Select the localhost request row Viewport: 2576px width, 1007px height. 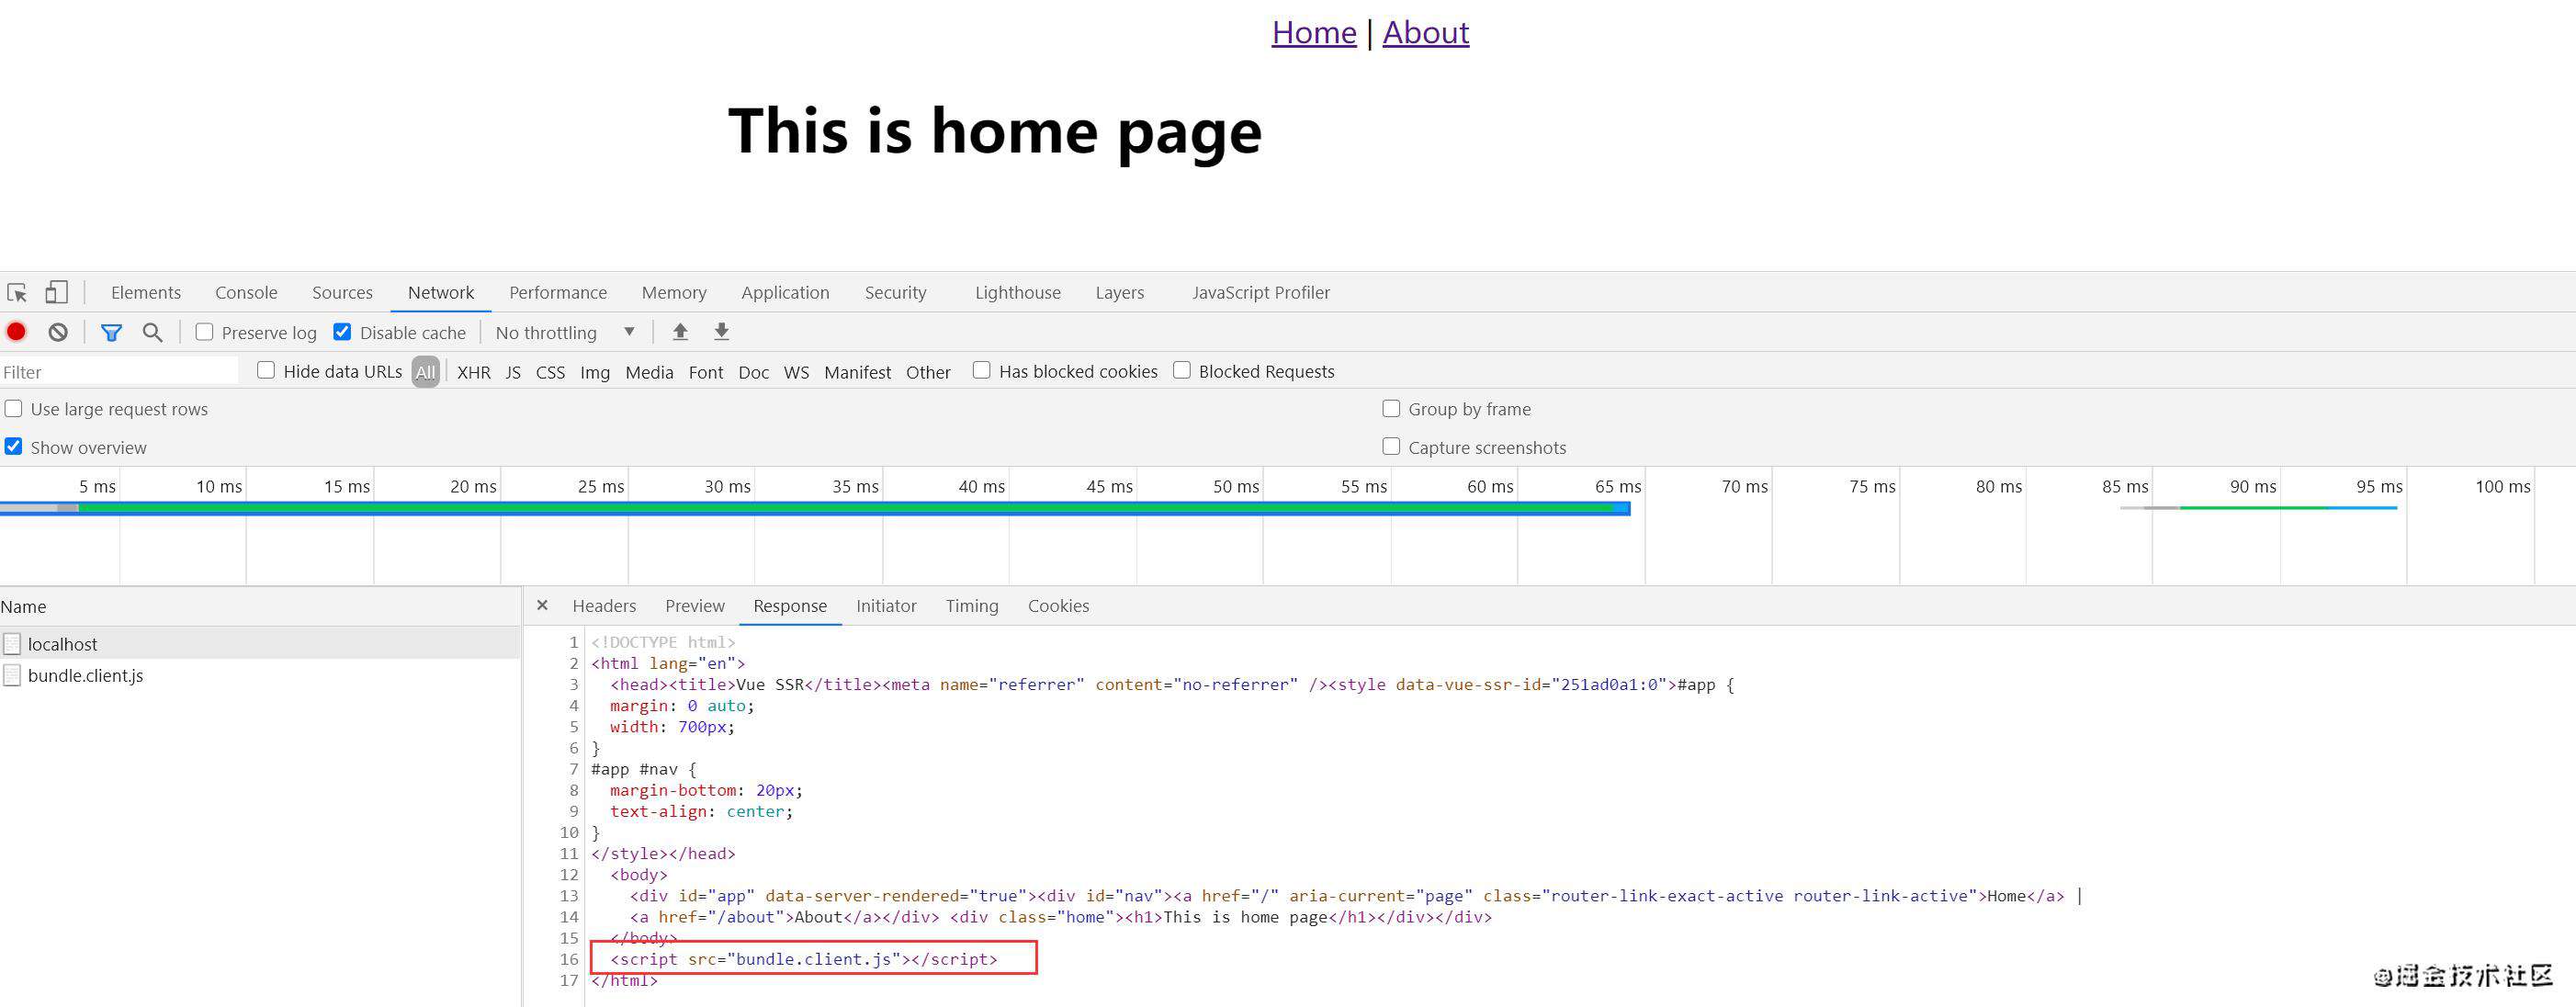tap(260, 644)
